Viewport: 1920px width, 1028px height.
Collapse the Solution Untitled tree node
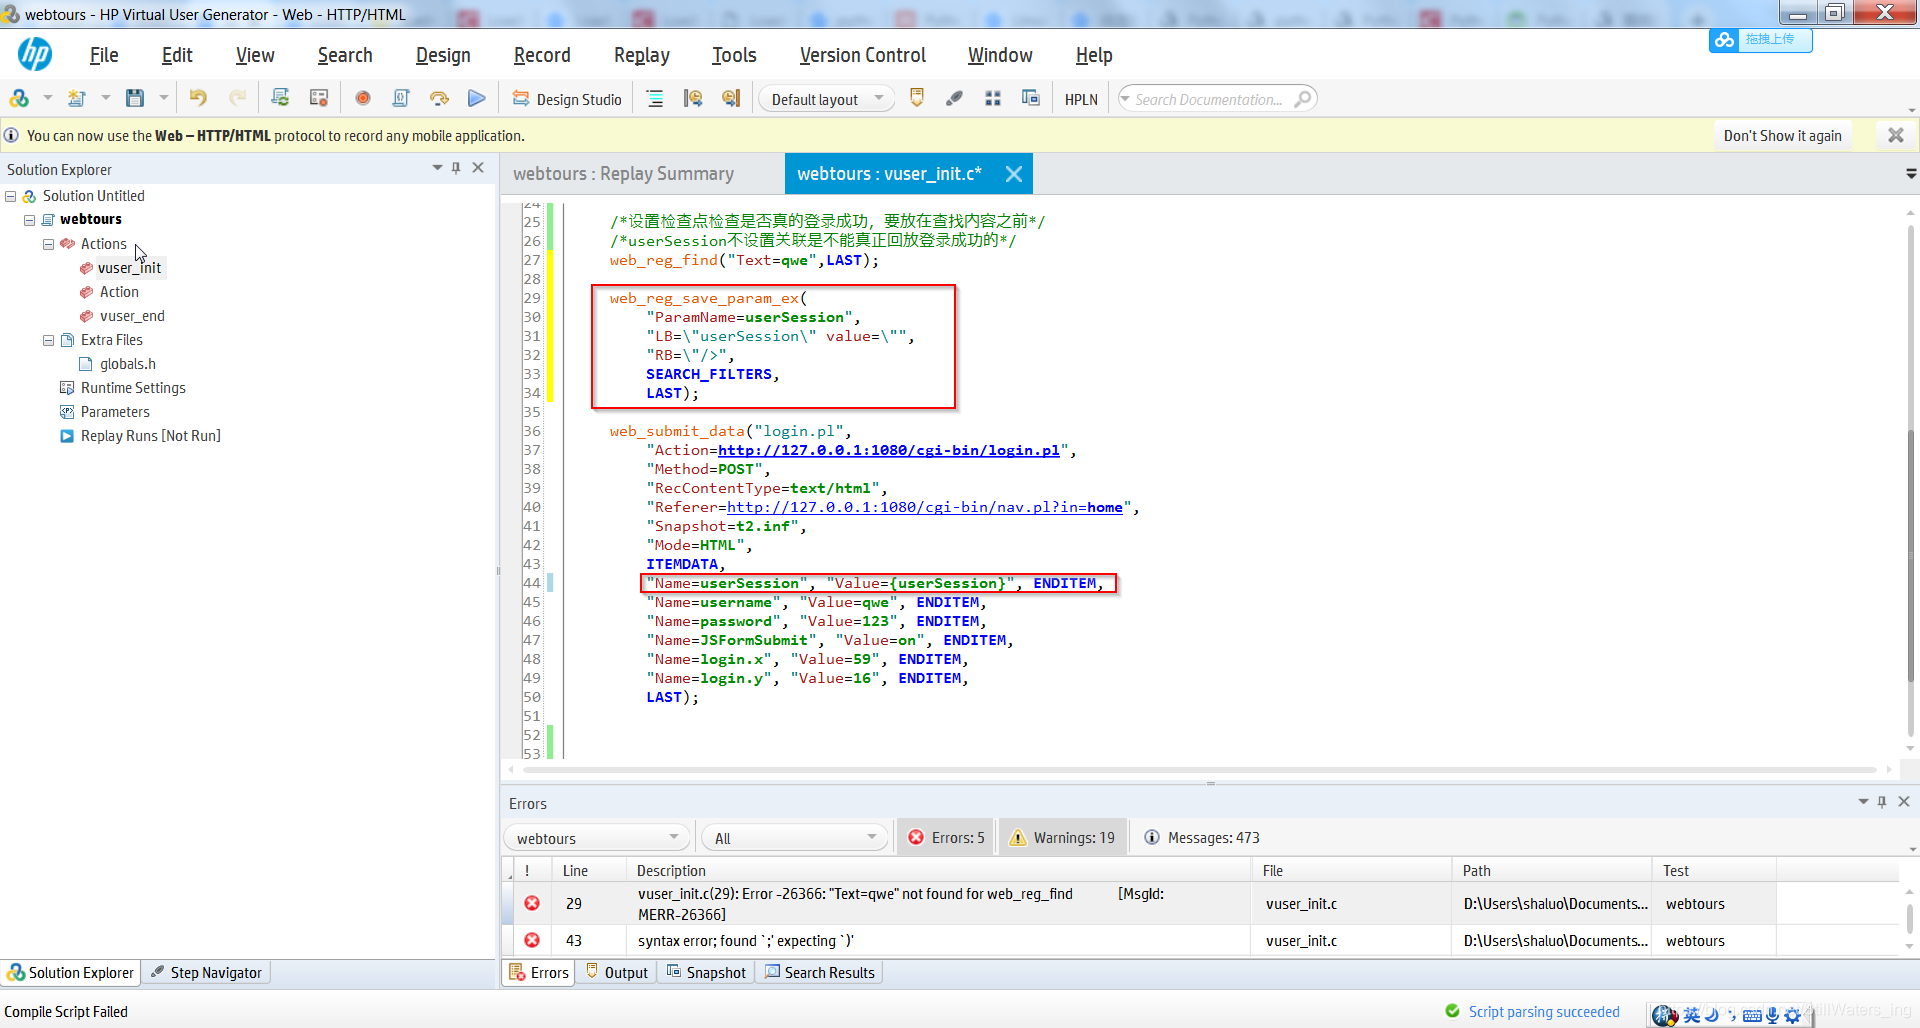coord(11,196)
